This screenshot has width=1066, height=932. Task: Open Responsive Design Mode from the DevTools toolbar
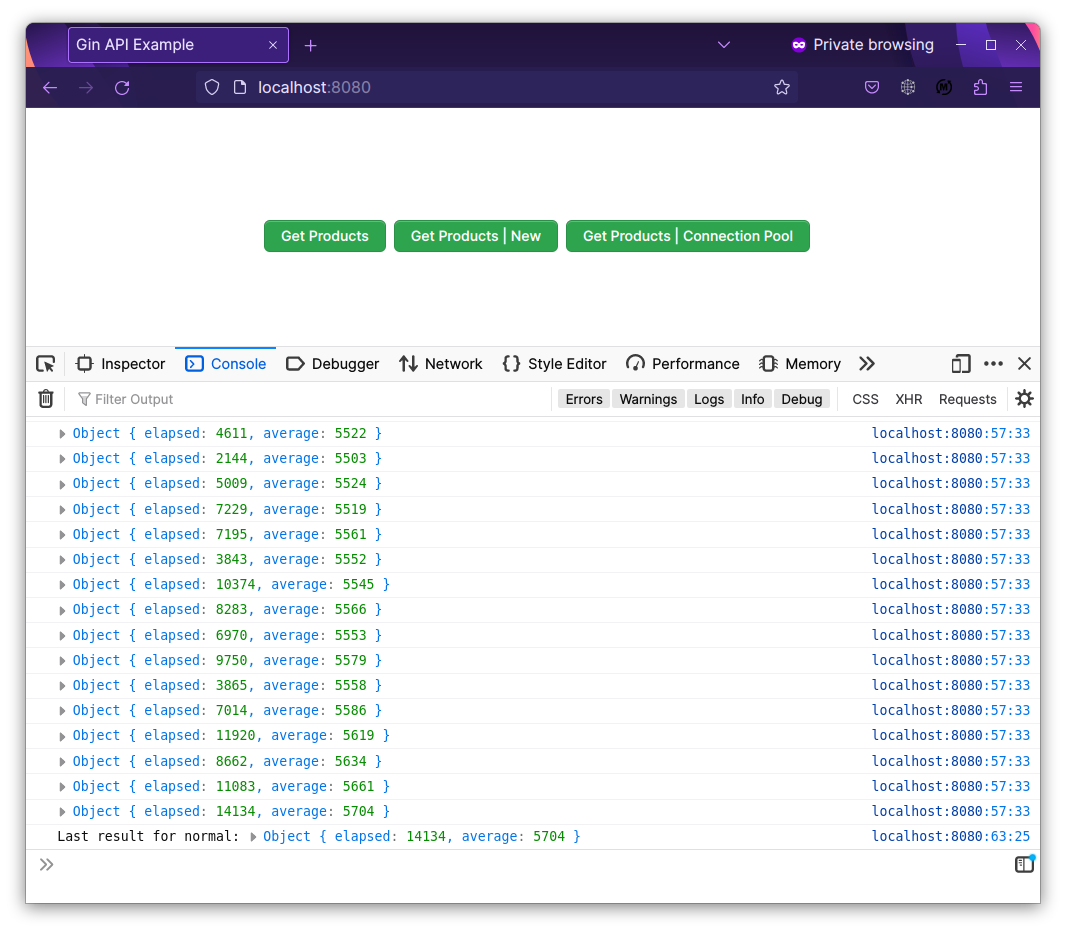pos(961,364)
